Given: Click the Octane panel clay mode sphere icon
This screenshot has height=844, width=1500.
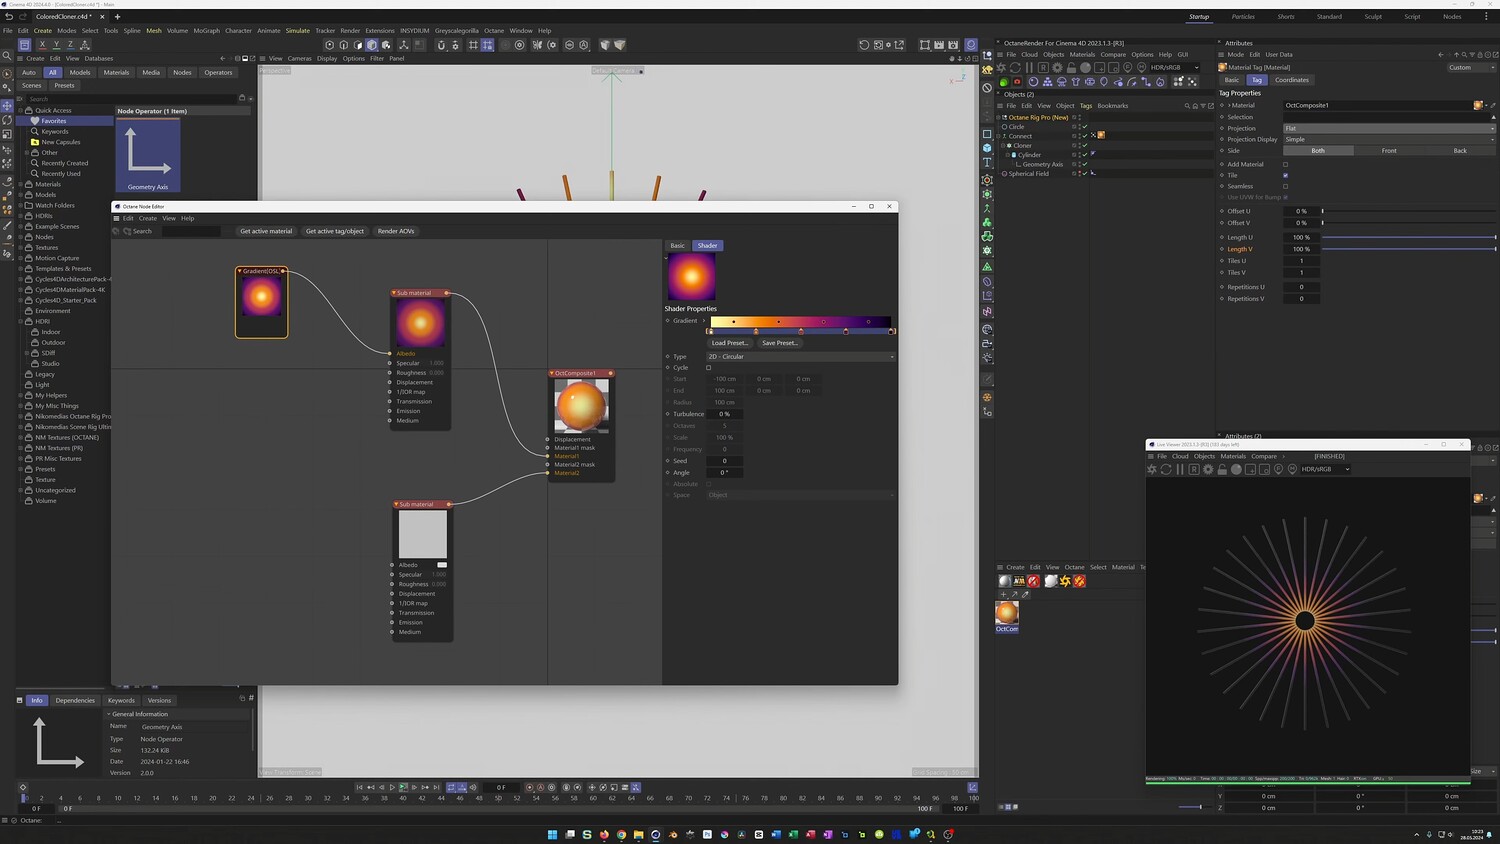Looking at the screenshot, I should coord(1085,68).
